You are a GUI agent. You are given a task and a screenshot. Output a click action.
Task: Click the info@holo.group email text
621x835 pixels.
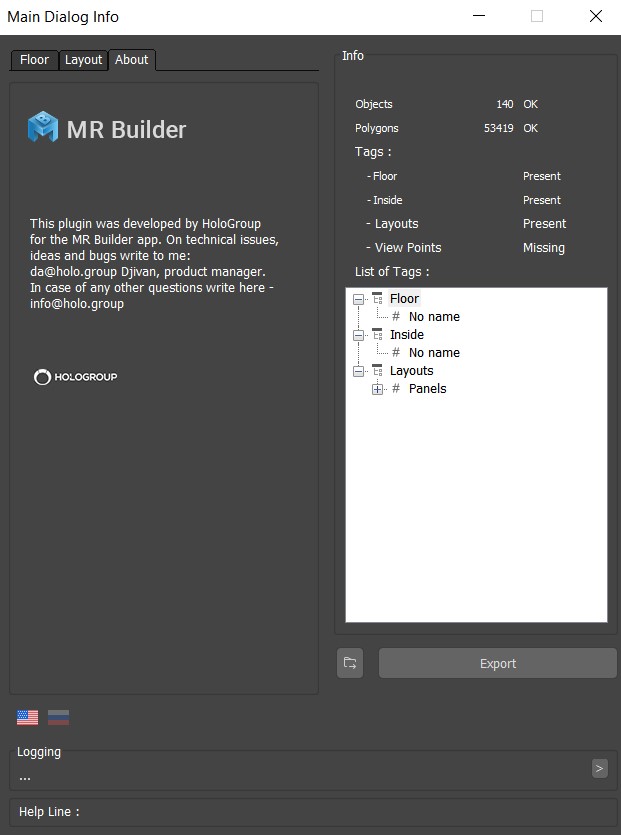coord(77,304)
